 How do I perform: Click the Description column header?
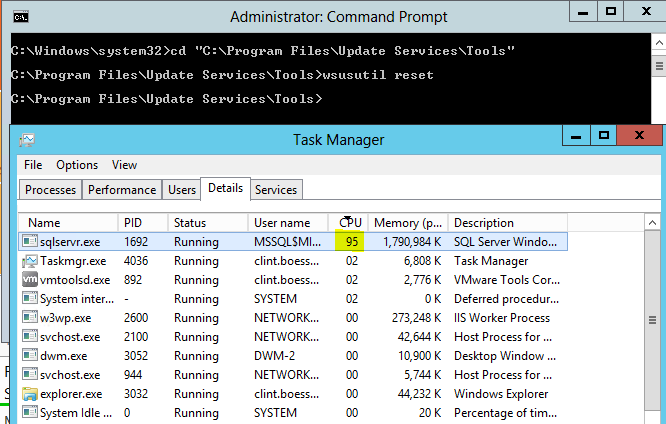click(483, 223)
